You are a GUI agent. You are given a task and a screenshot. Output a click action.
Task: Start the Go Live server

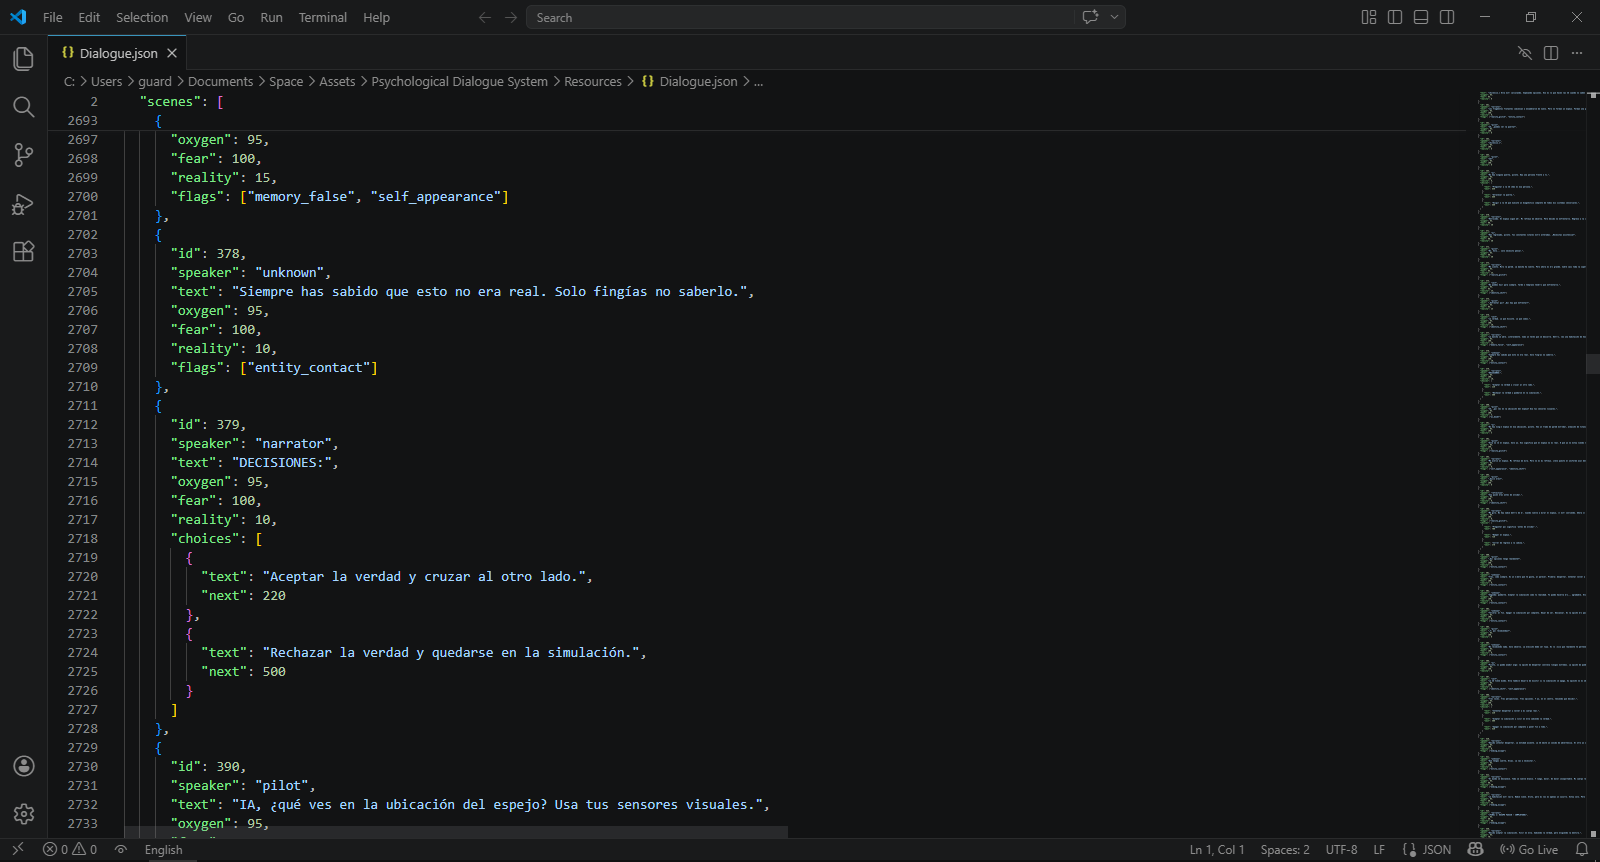[x=1529, y=850]
